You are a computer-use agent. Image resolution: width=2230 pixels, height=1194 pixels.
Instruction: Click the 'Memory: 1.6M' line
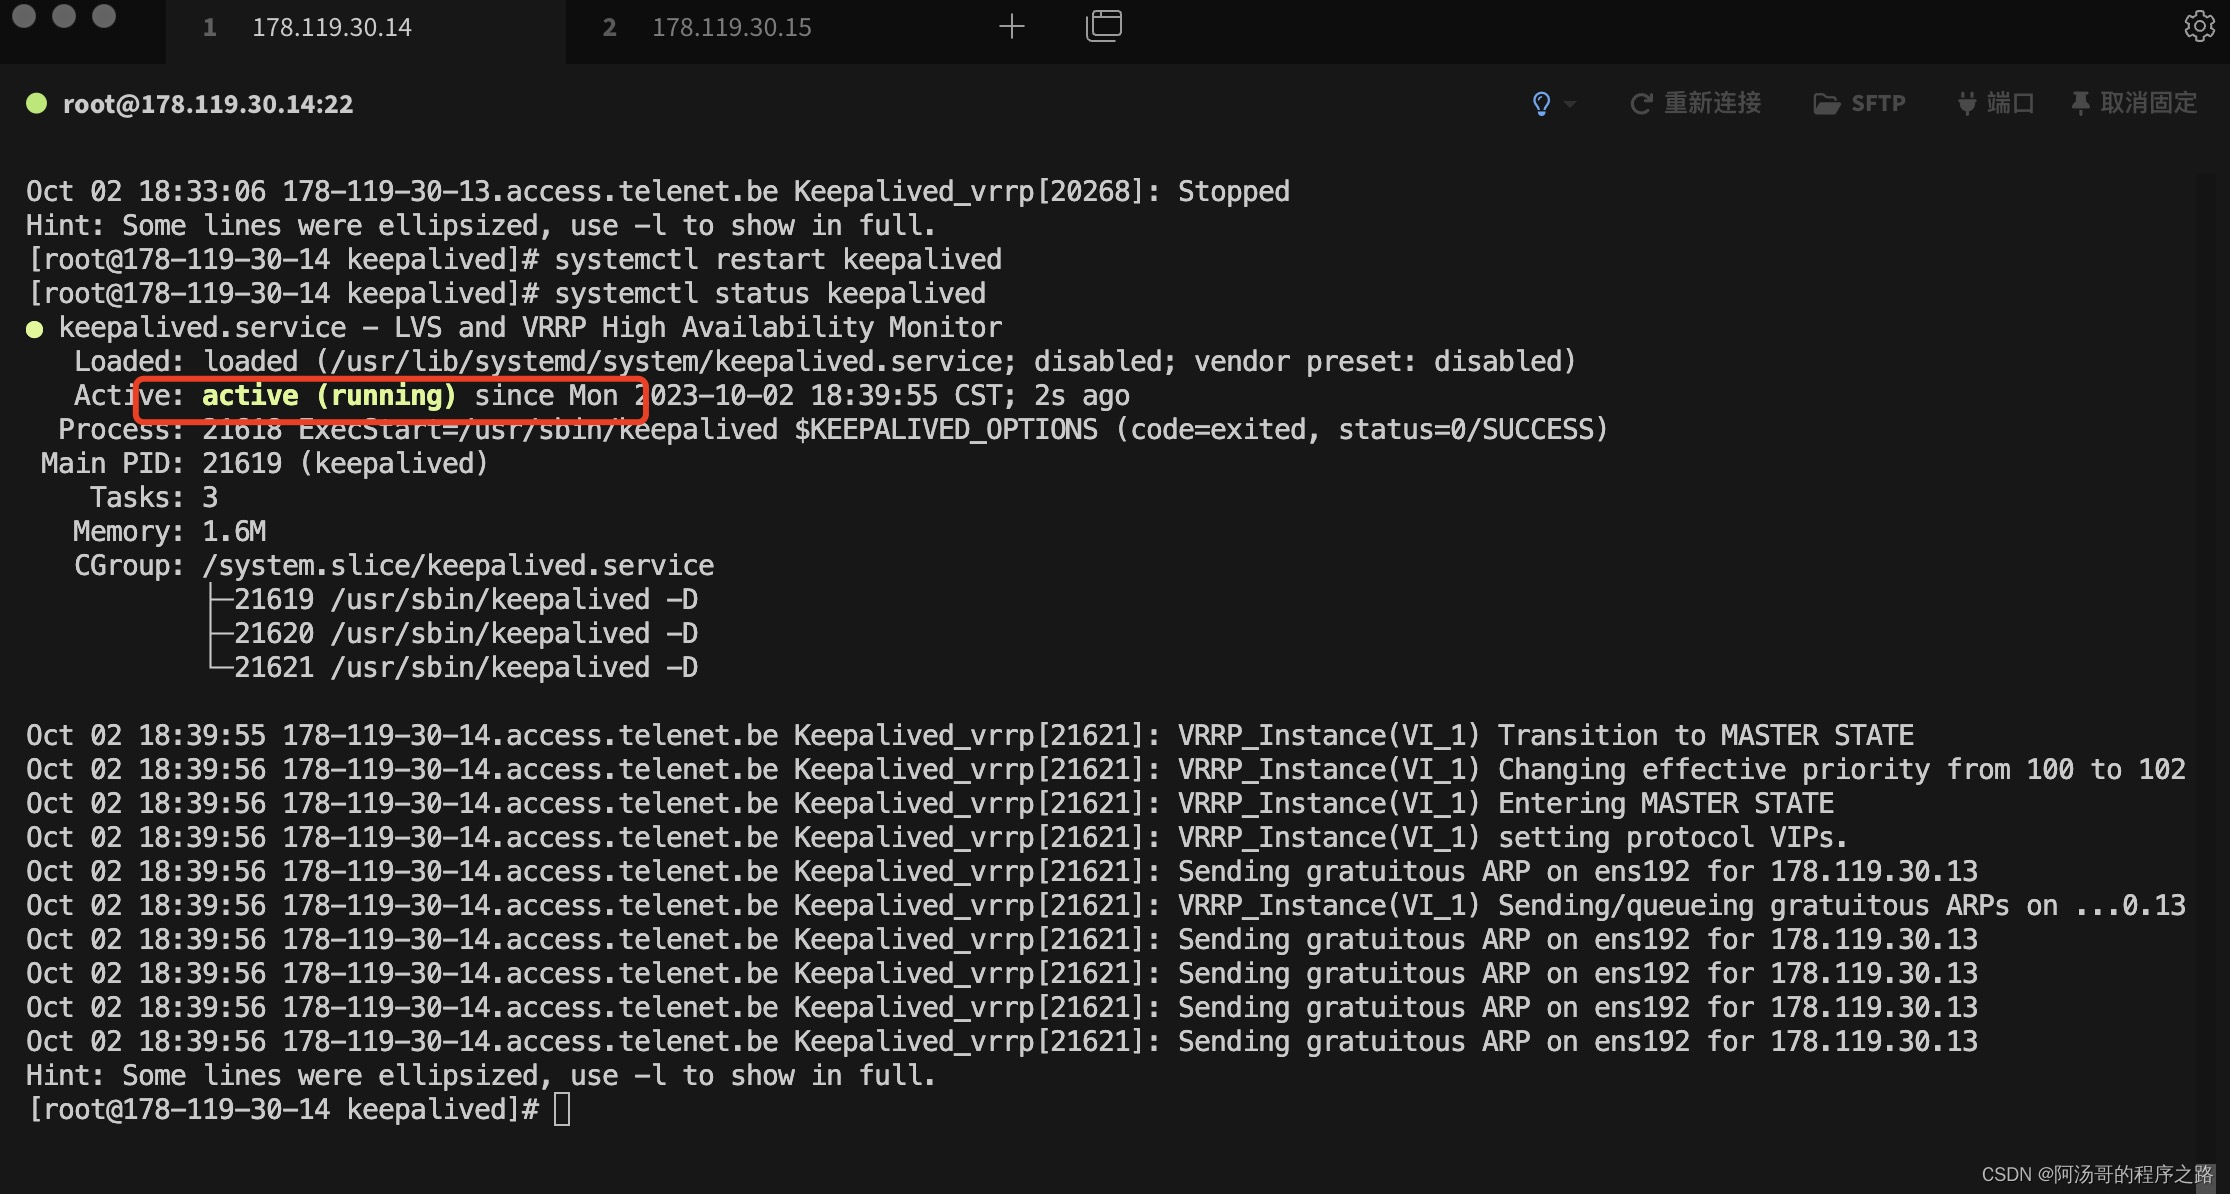169,531
